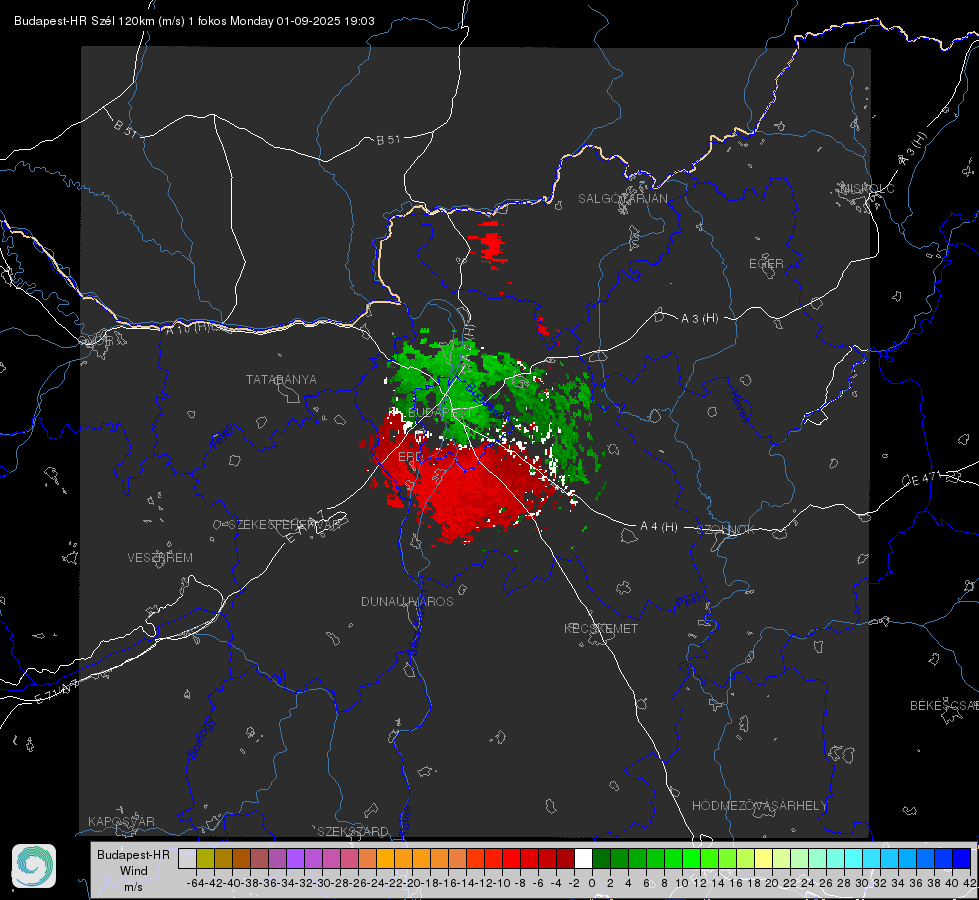979x900 pixels.
Task: Choose the pale yellow swatch between 18 and 20
Action: [763, 859]
